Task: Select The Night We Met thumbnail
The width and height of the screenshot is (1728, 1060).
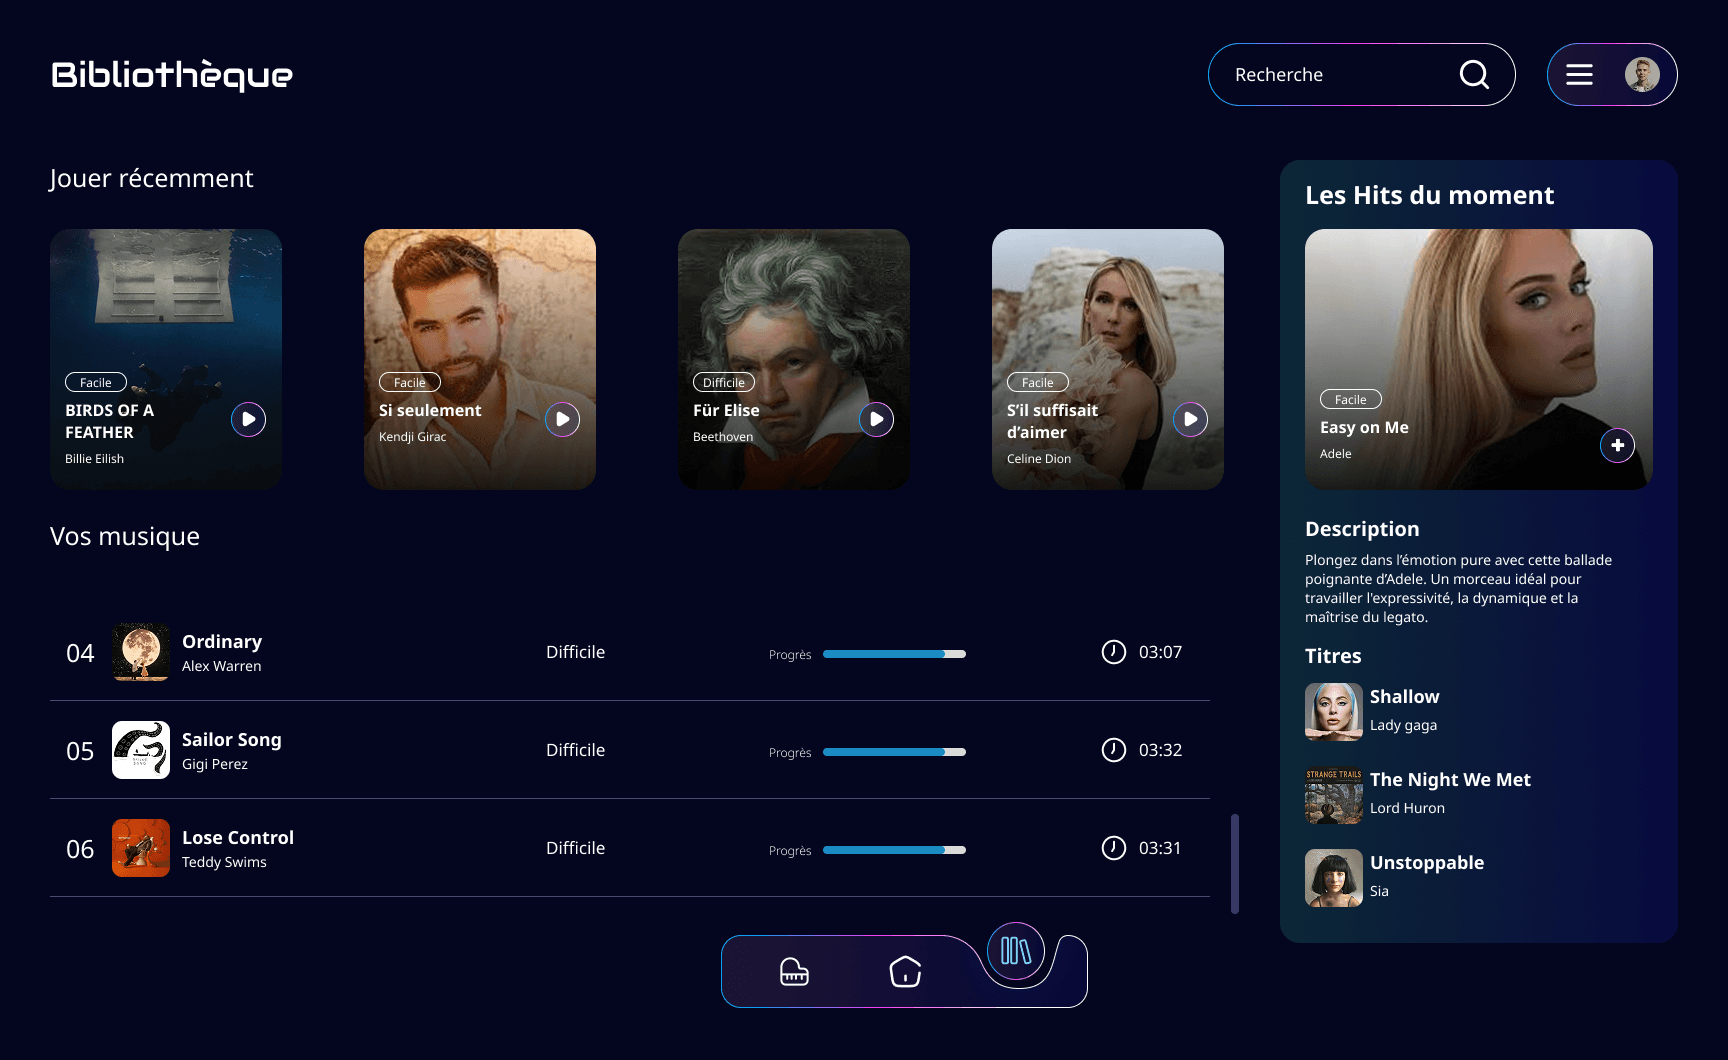Action: [1334, 795]
